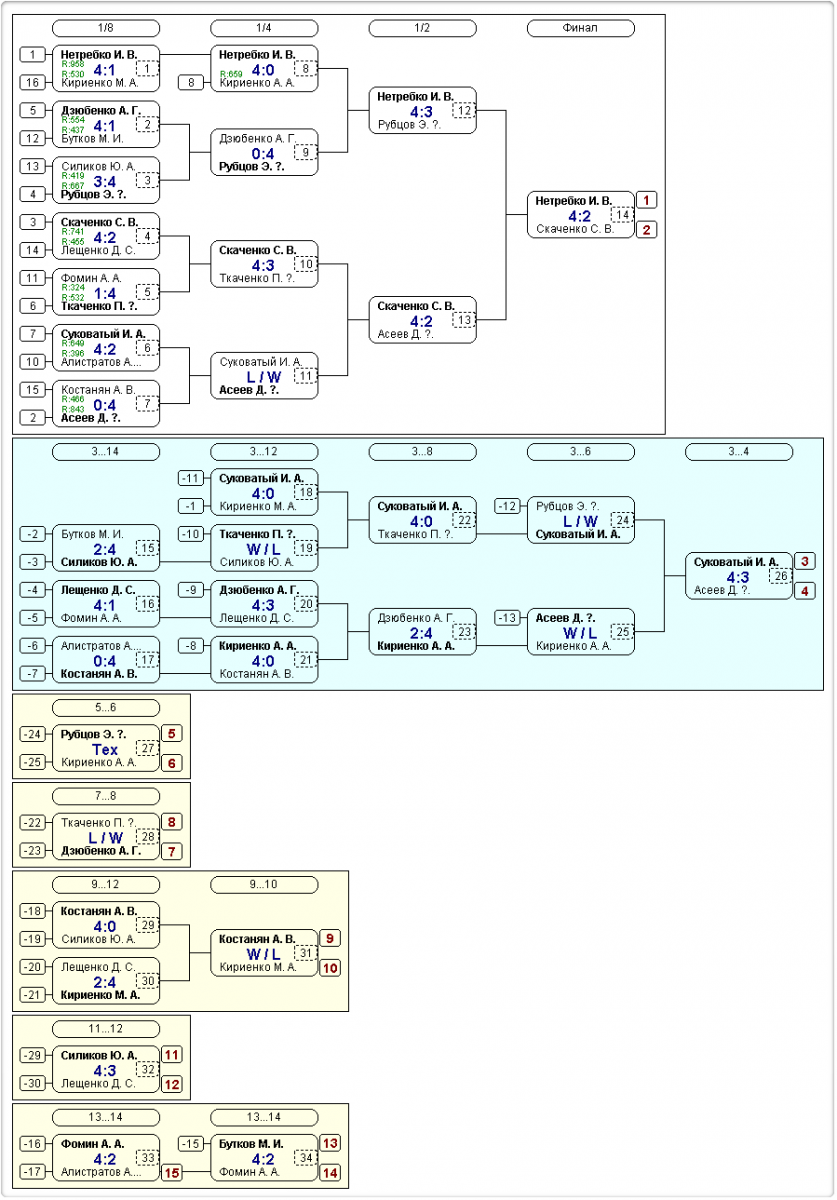Click the "-15" slot beside Бутков М. И.

[x=192, y=1142]
